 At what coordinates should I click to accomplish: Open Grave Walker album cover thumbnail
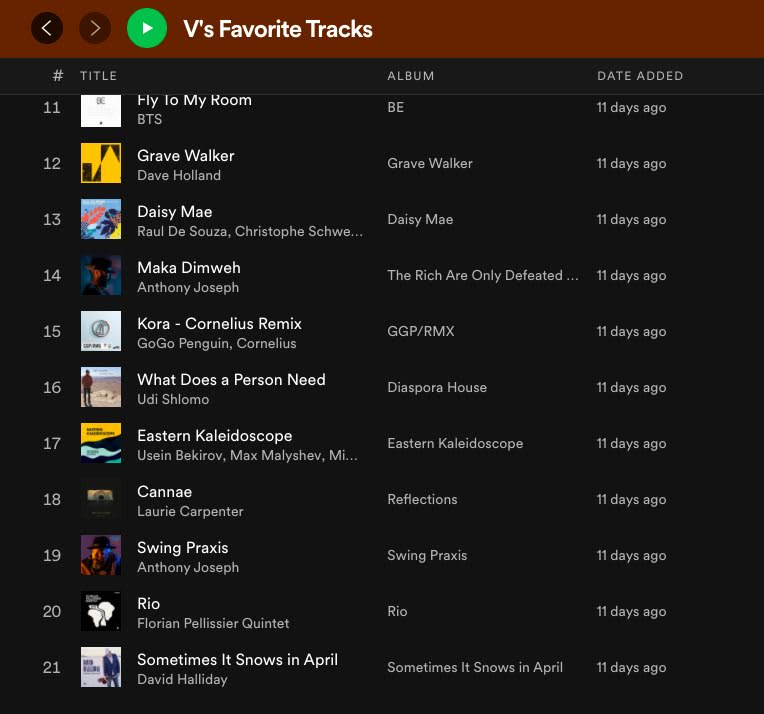101,163
